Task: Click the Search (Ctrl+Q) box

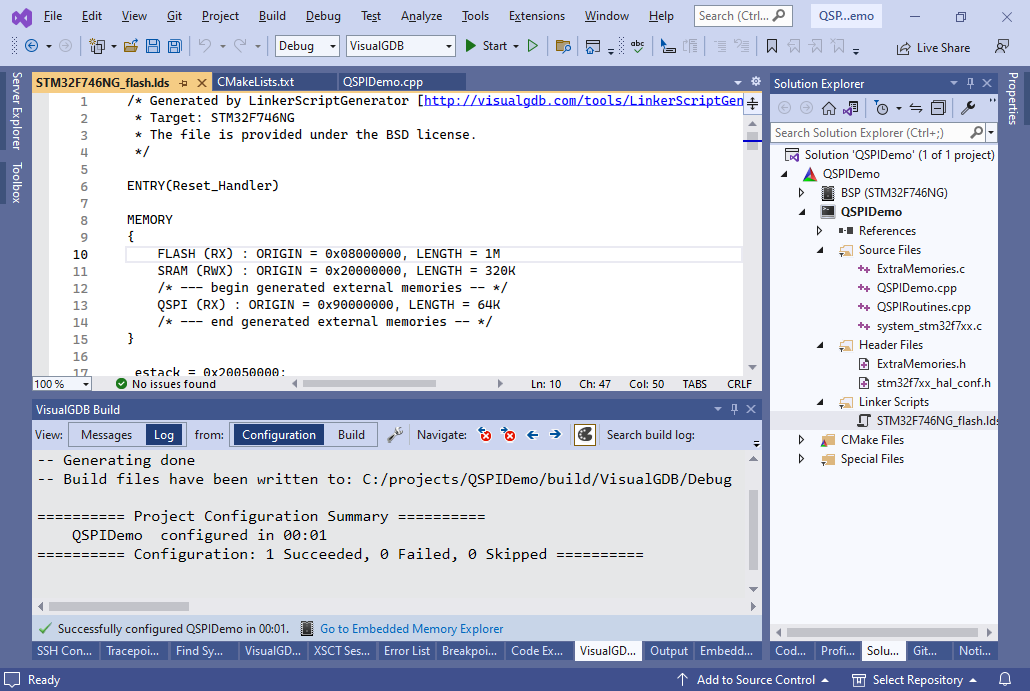Action: (x=742, y=16)
